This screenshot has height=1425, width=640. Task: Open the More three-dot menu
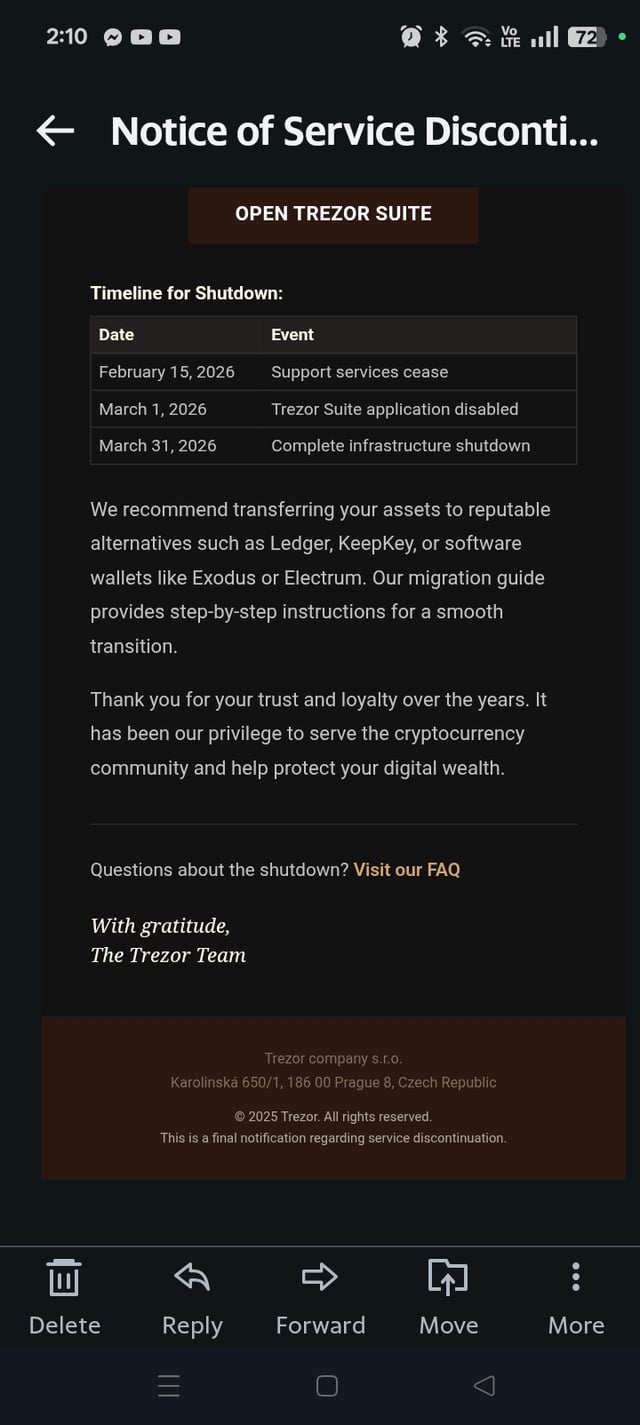pos(576,1277)
